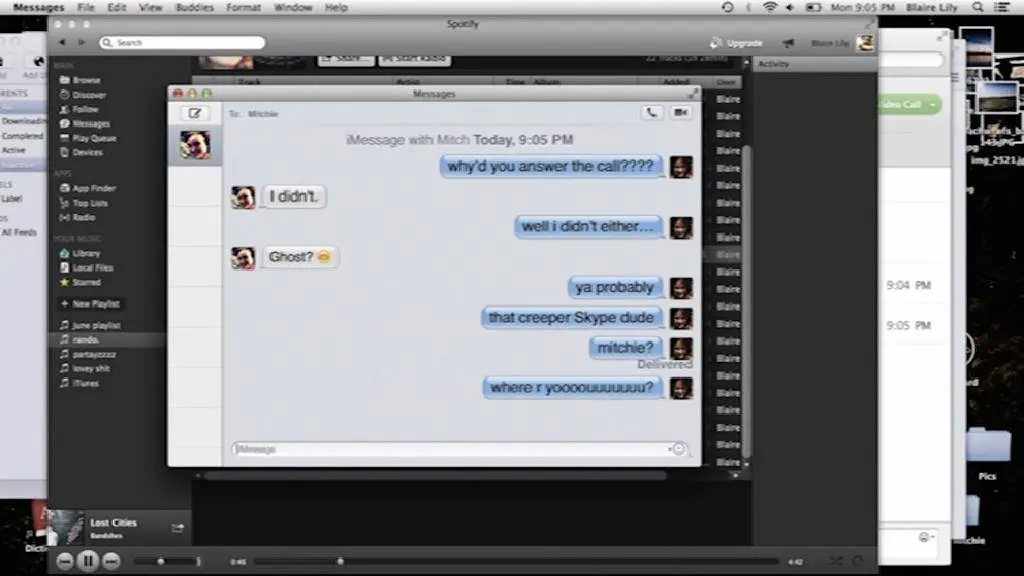Click the 'Ghost?' message bubble
Viewport: 1024px width, 576px height.
[300, 257]
